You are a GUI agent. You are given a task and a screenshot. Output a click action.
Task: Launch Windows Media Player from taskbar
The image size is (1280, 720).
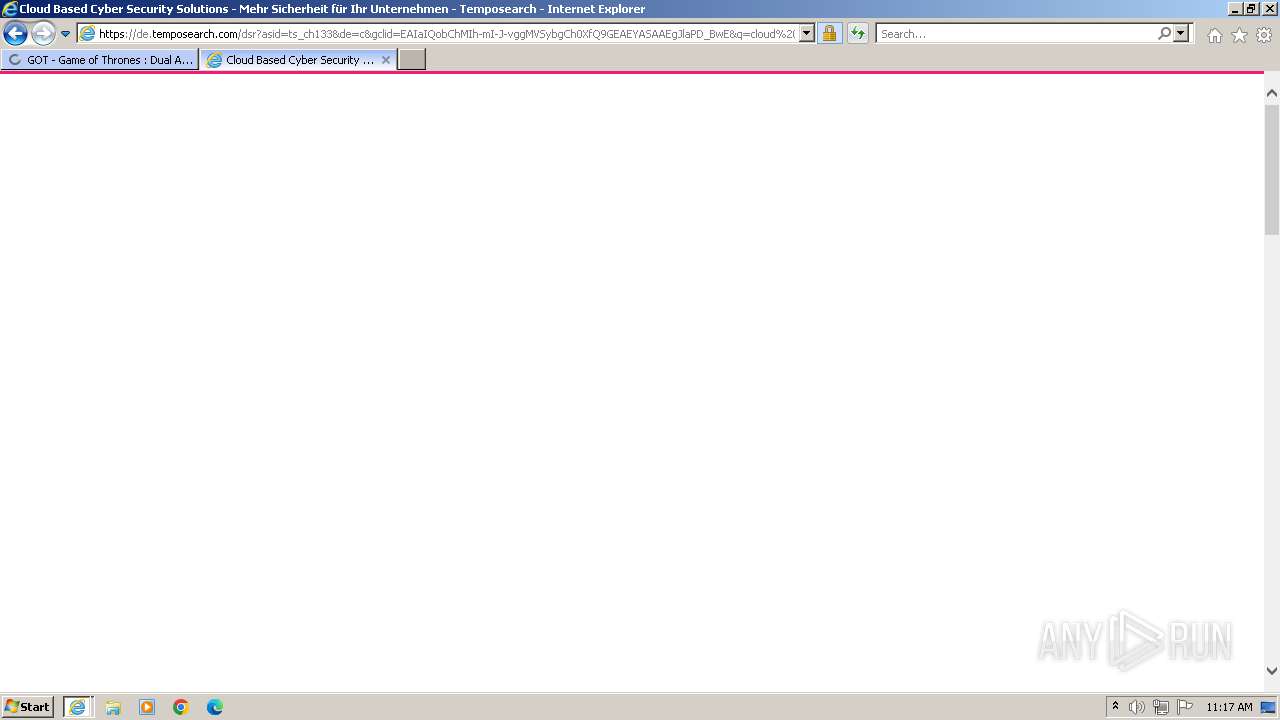click(147, 707)
